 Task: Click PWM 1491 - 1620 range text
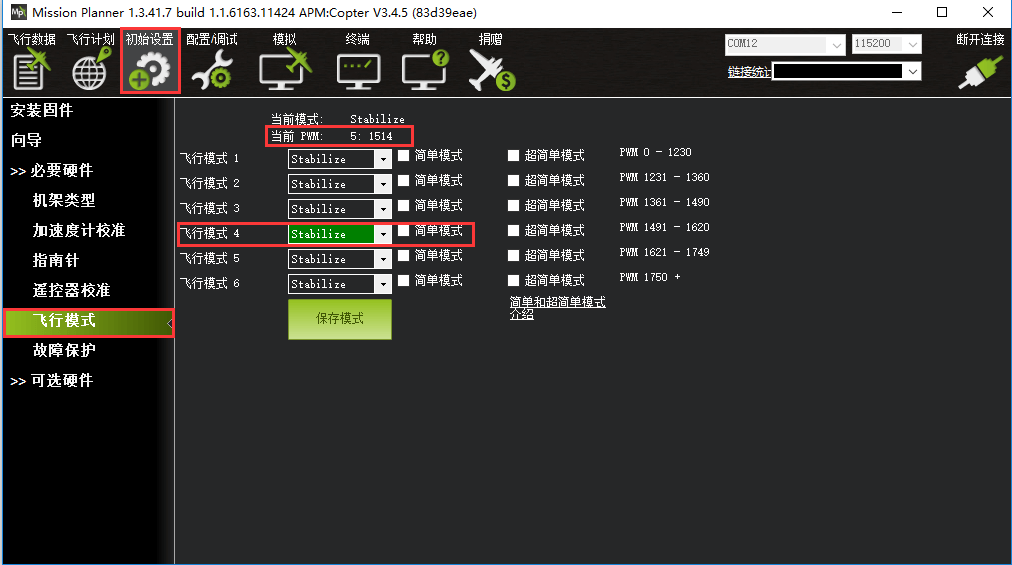tap(664, 227)
